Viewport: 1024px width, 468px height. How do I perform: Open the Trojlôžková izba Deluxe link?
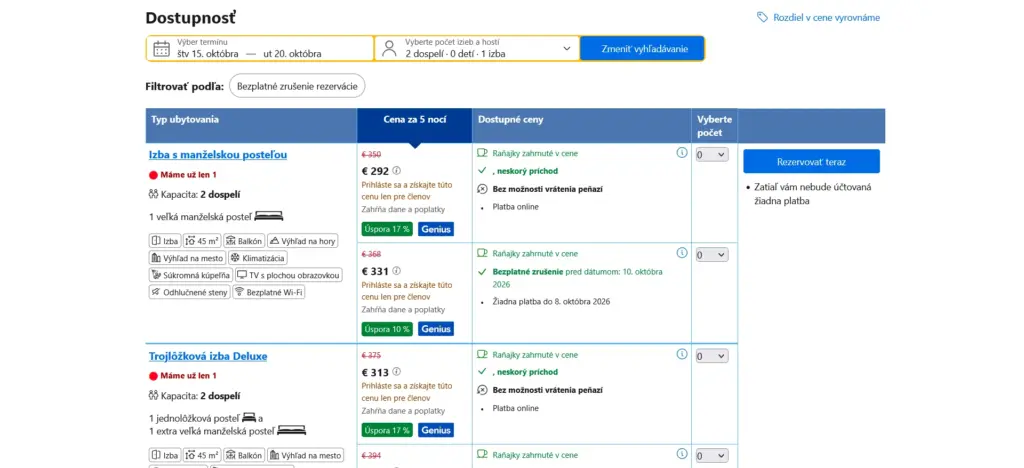tap(208, 356)
